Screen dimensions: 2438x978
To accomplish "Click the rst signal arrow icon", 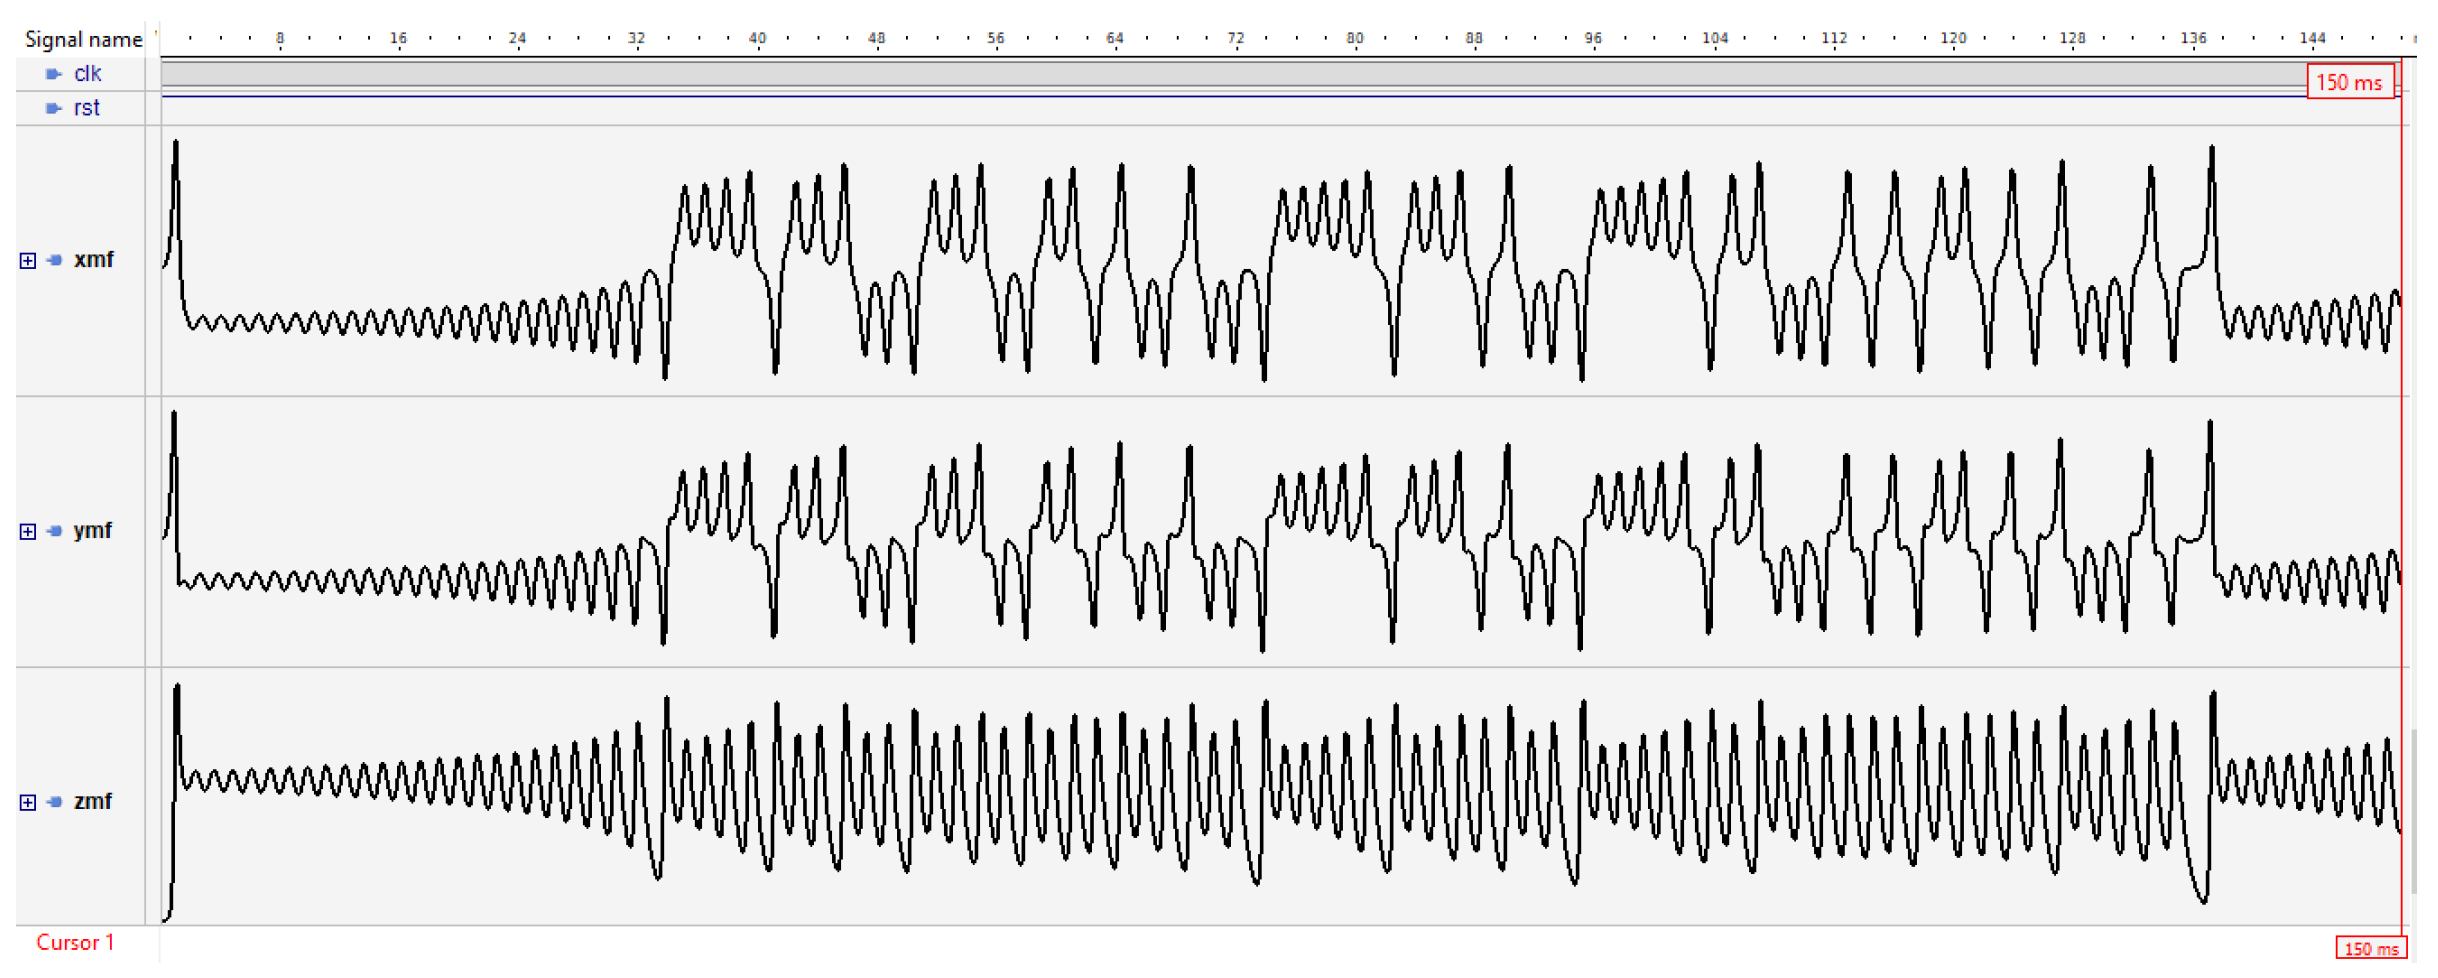I will tap(54, 108).
